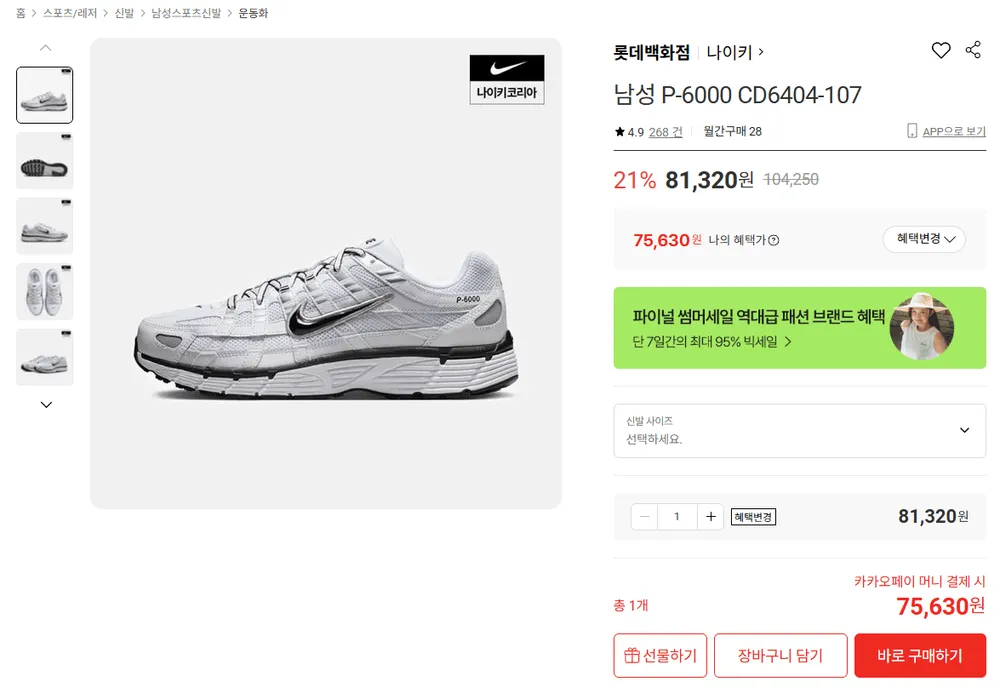Click the share icon
The width and height of the screenshot is (1000, 689).
point(973,50)
